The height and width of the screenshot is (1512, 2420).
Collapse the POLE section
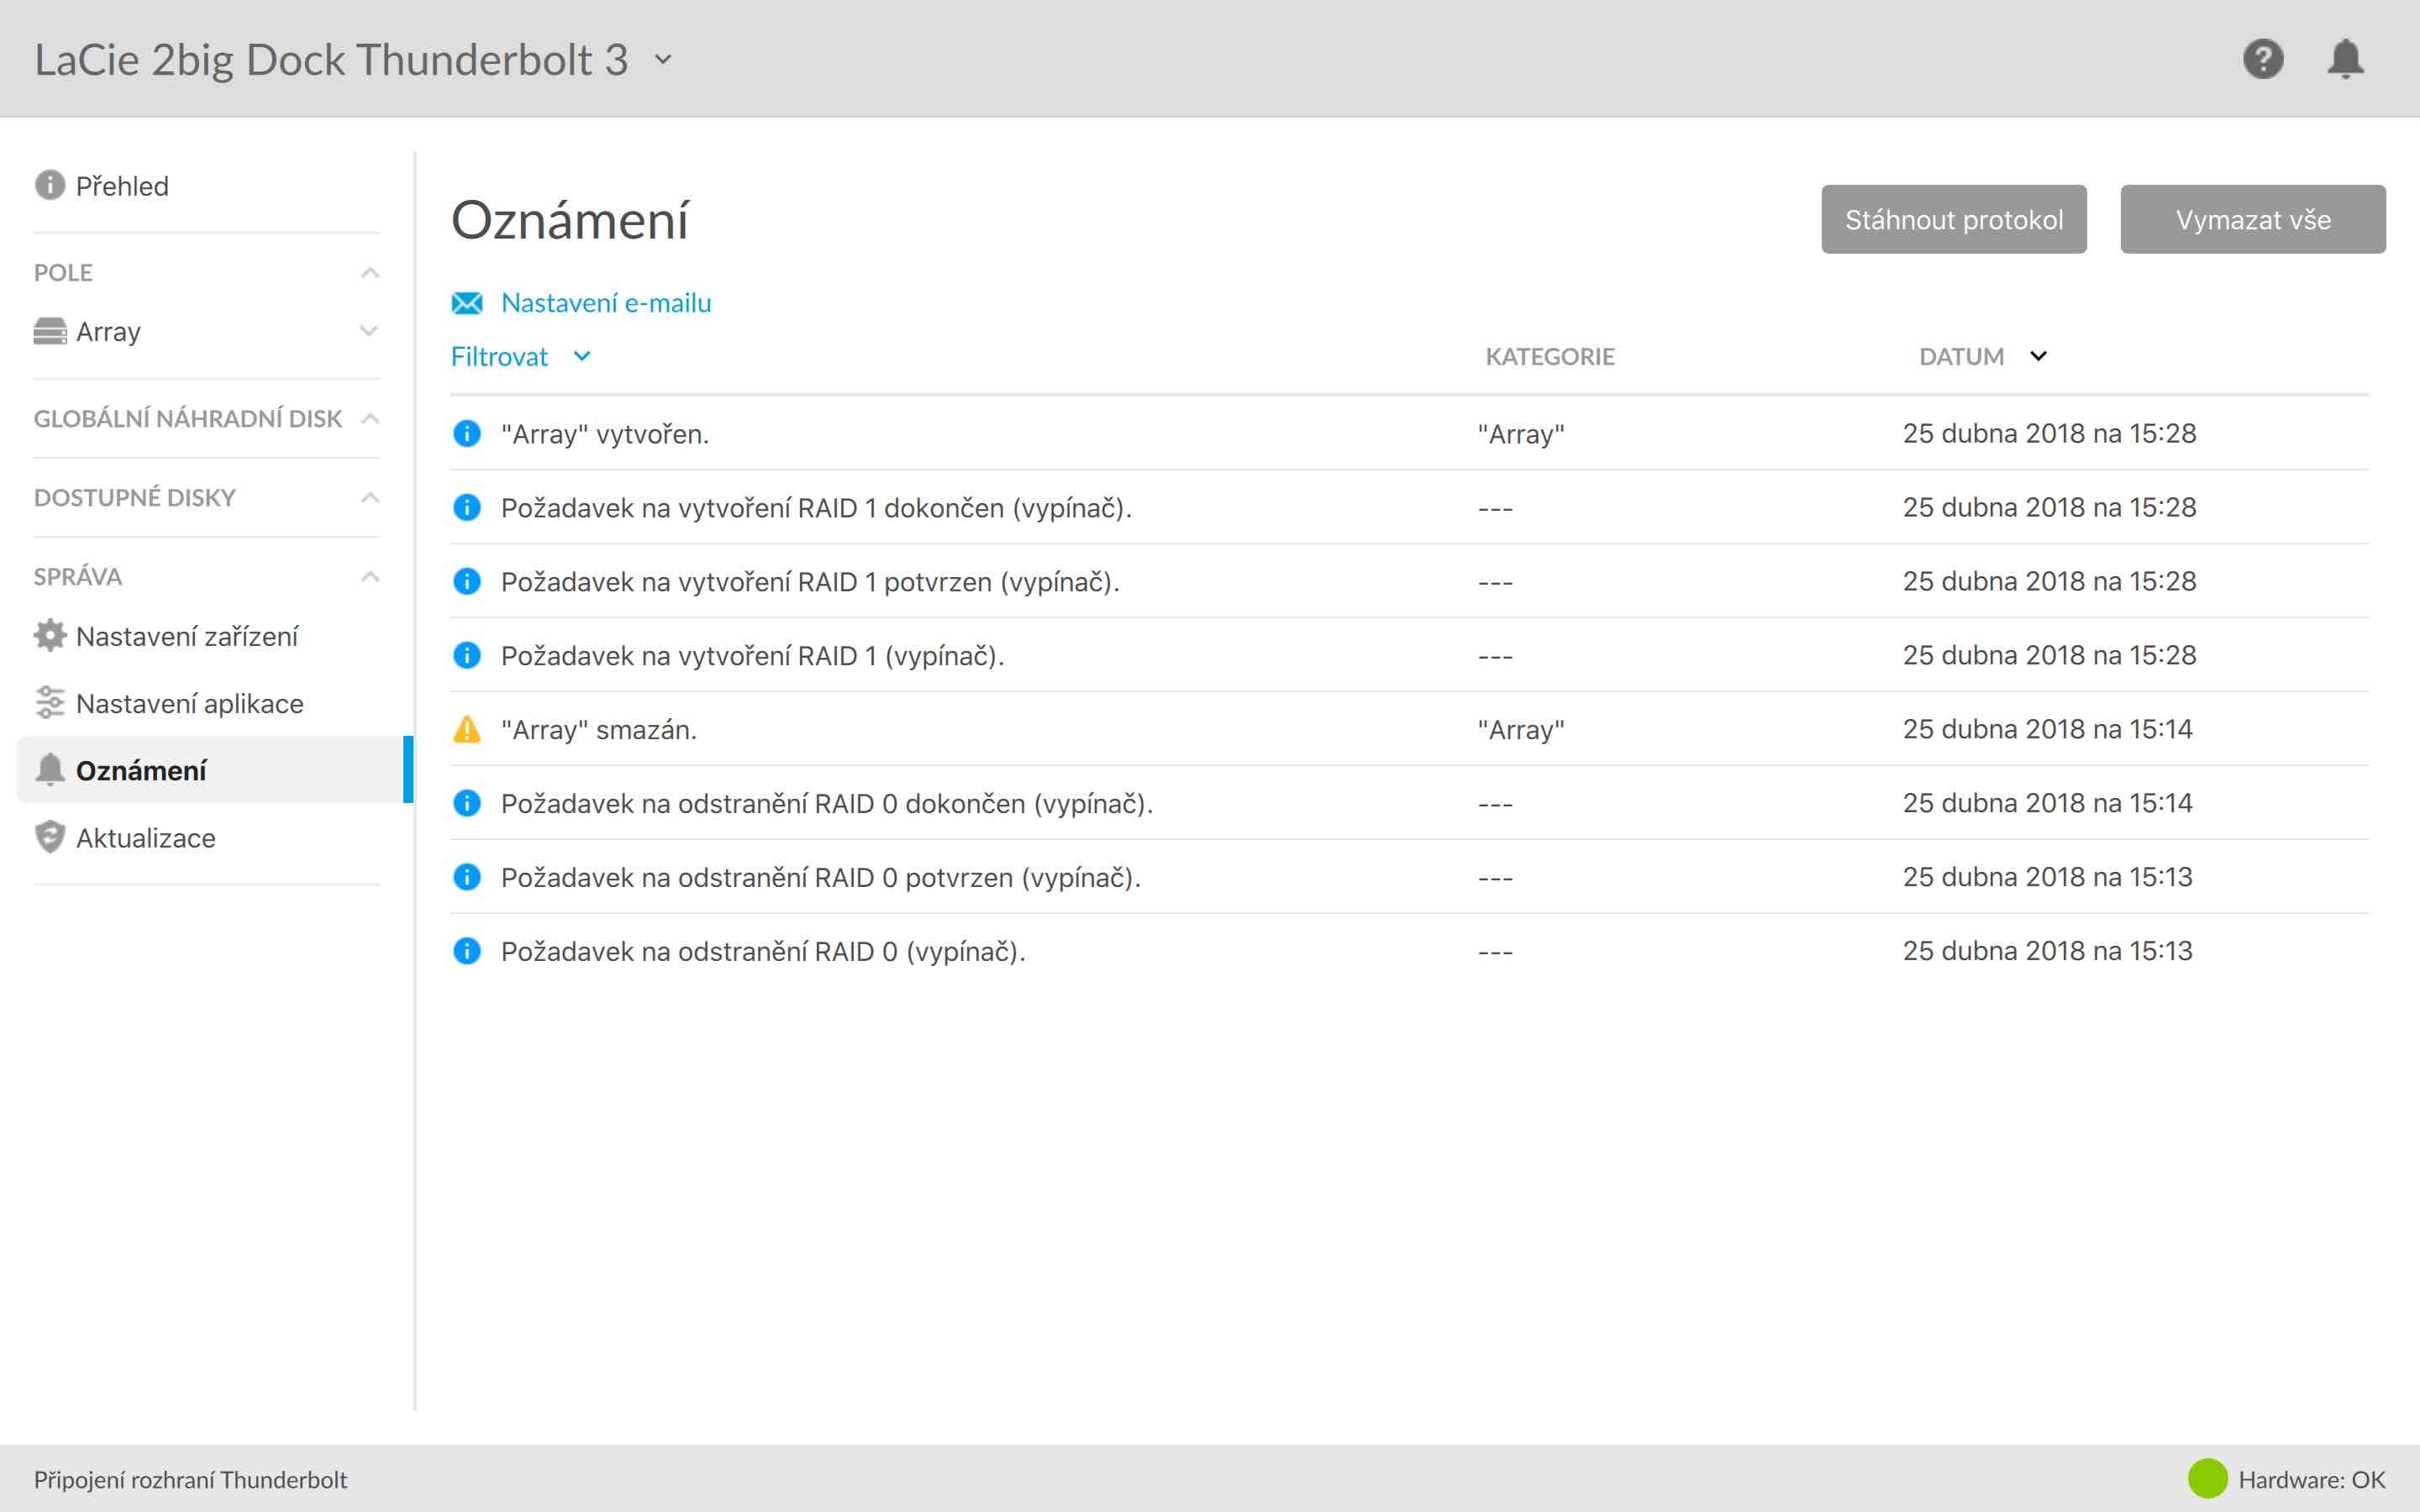pos(369,273)
